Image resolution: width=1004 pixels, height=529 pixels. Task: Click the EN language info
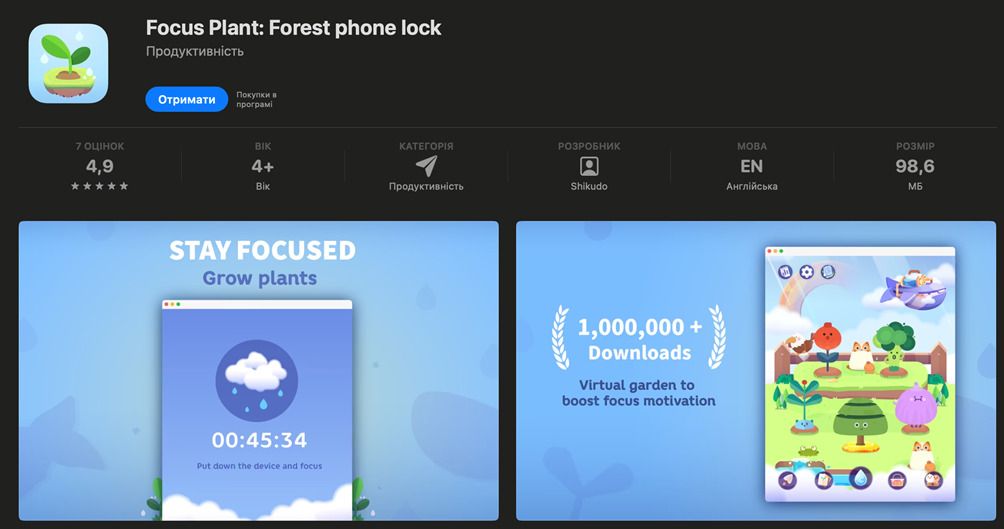point(752,166)
